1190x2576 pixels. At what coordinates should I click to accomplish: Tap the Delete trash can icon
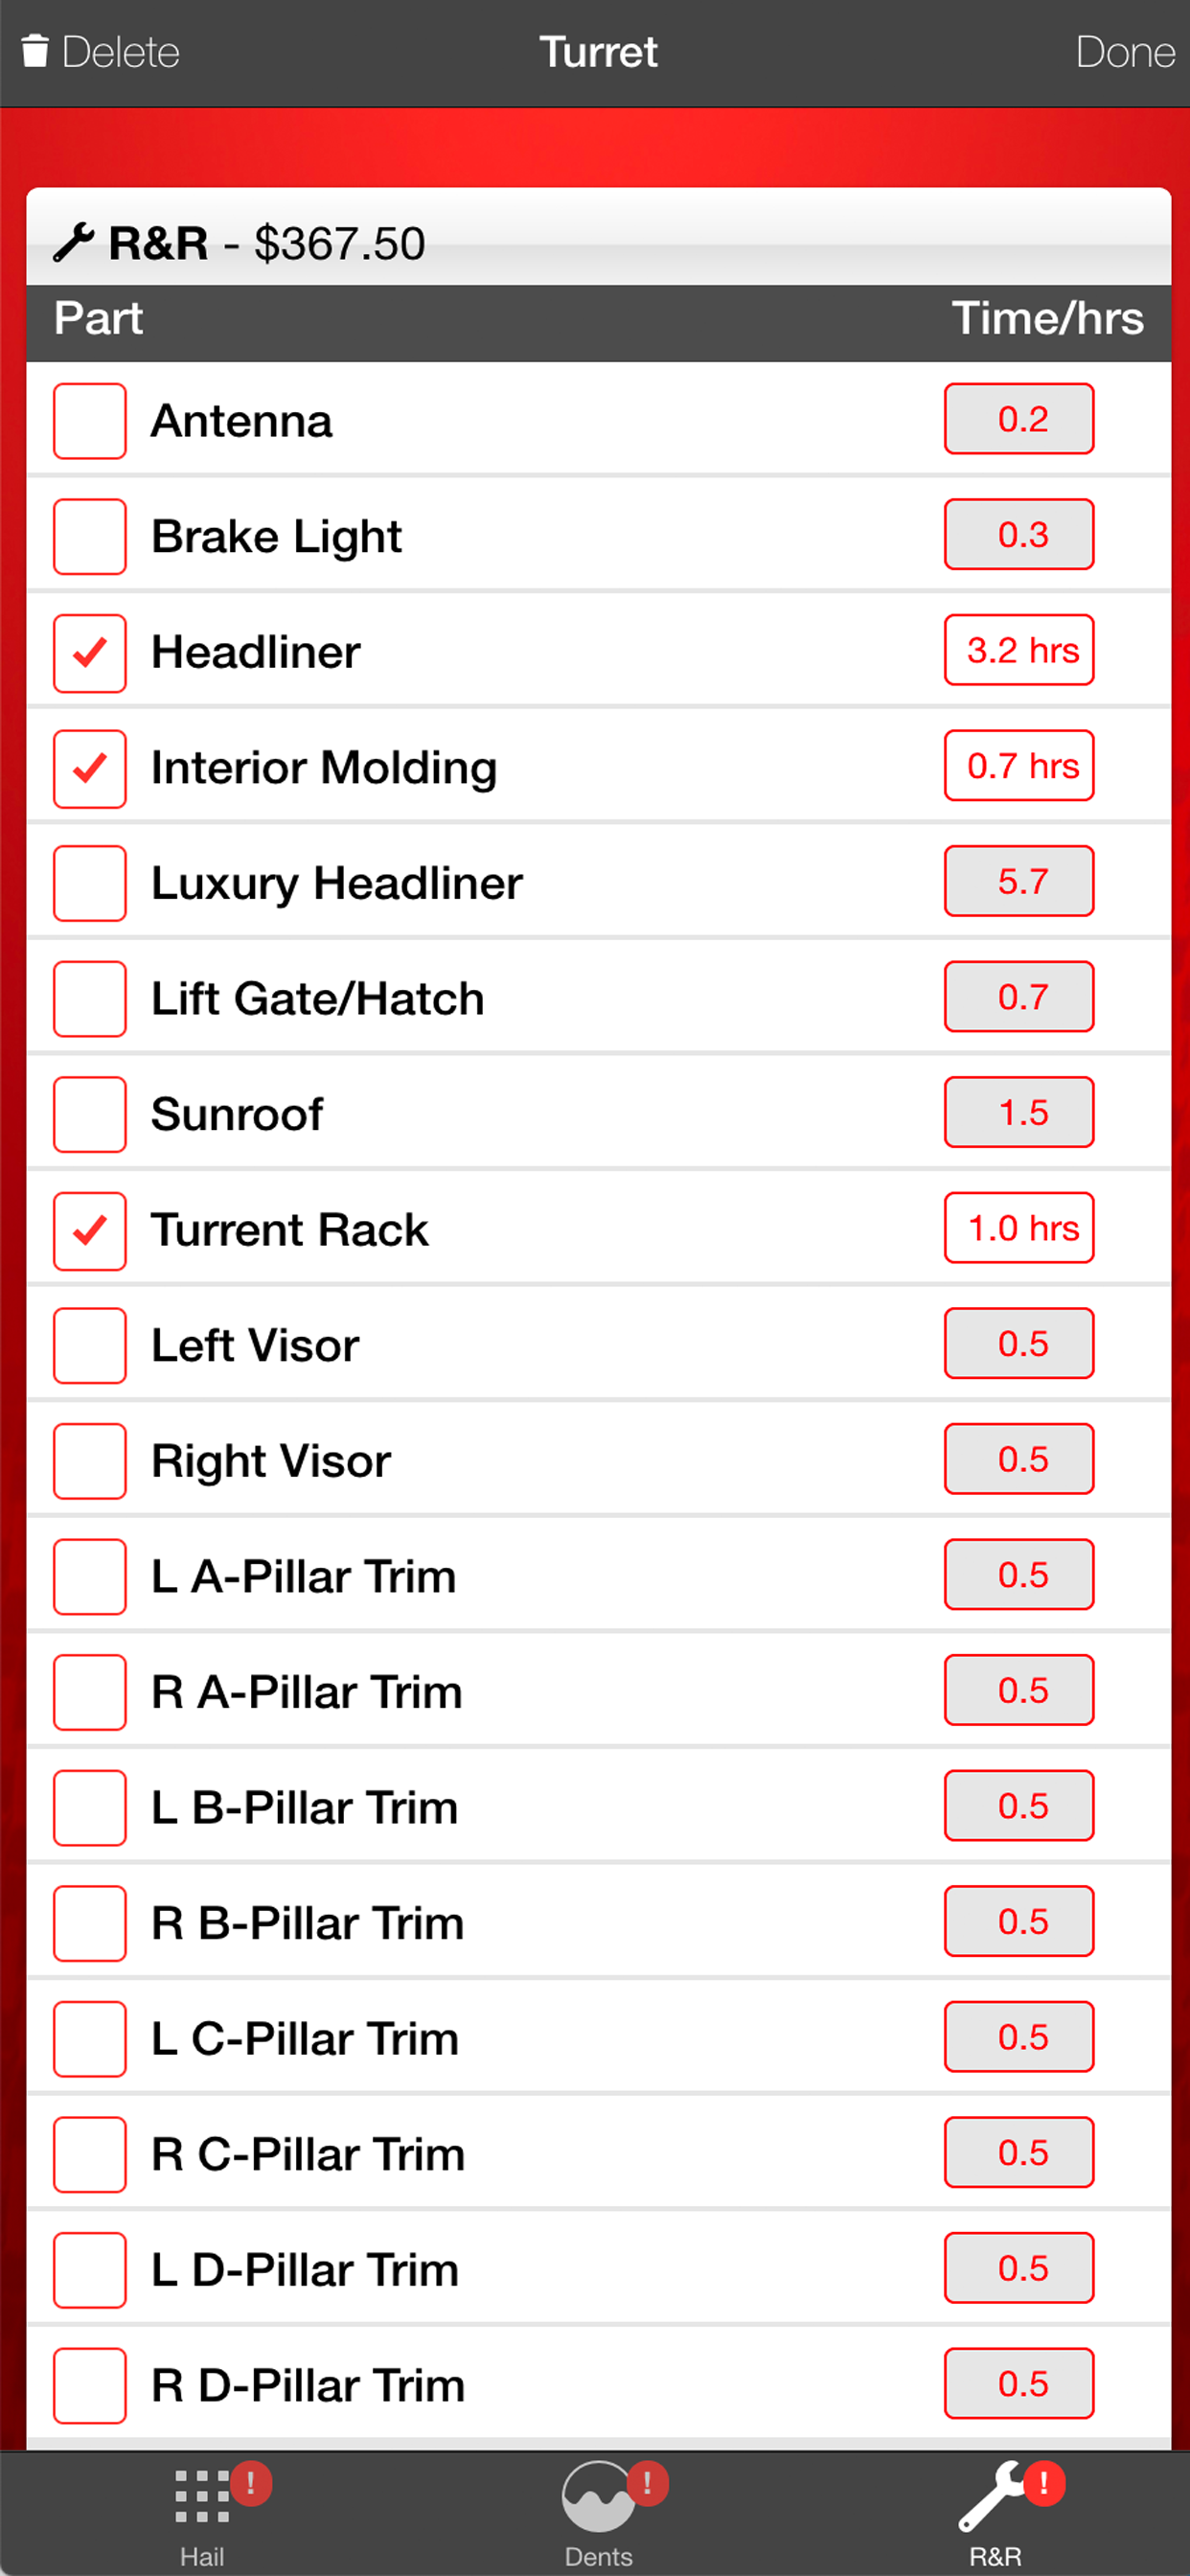pos(35,51)
